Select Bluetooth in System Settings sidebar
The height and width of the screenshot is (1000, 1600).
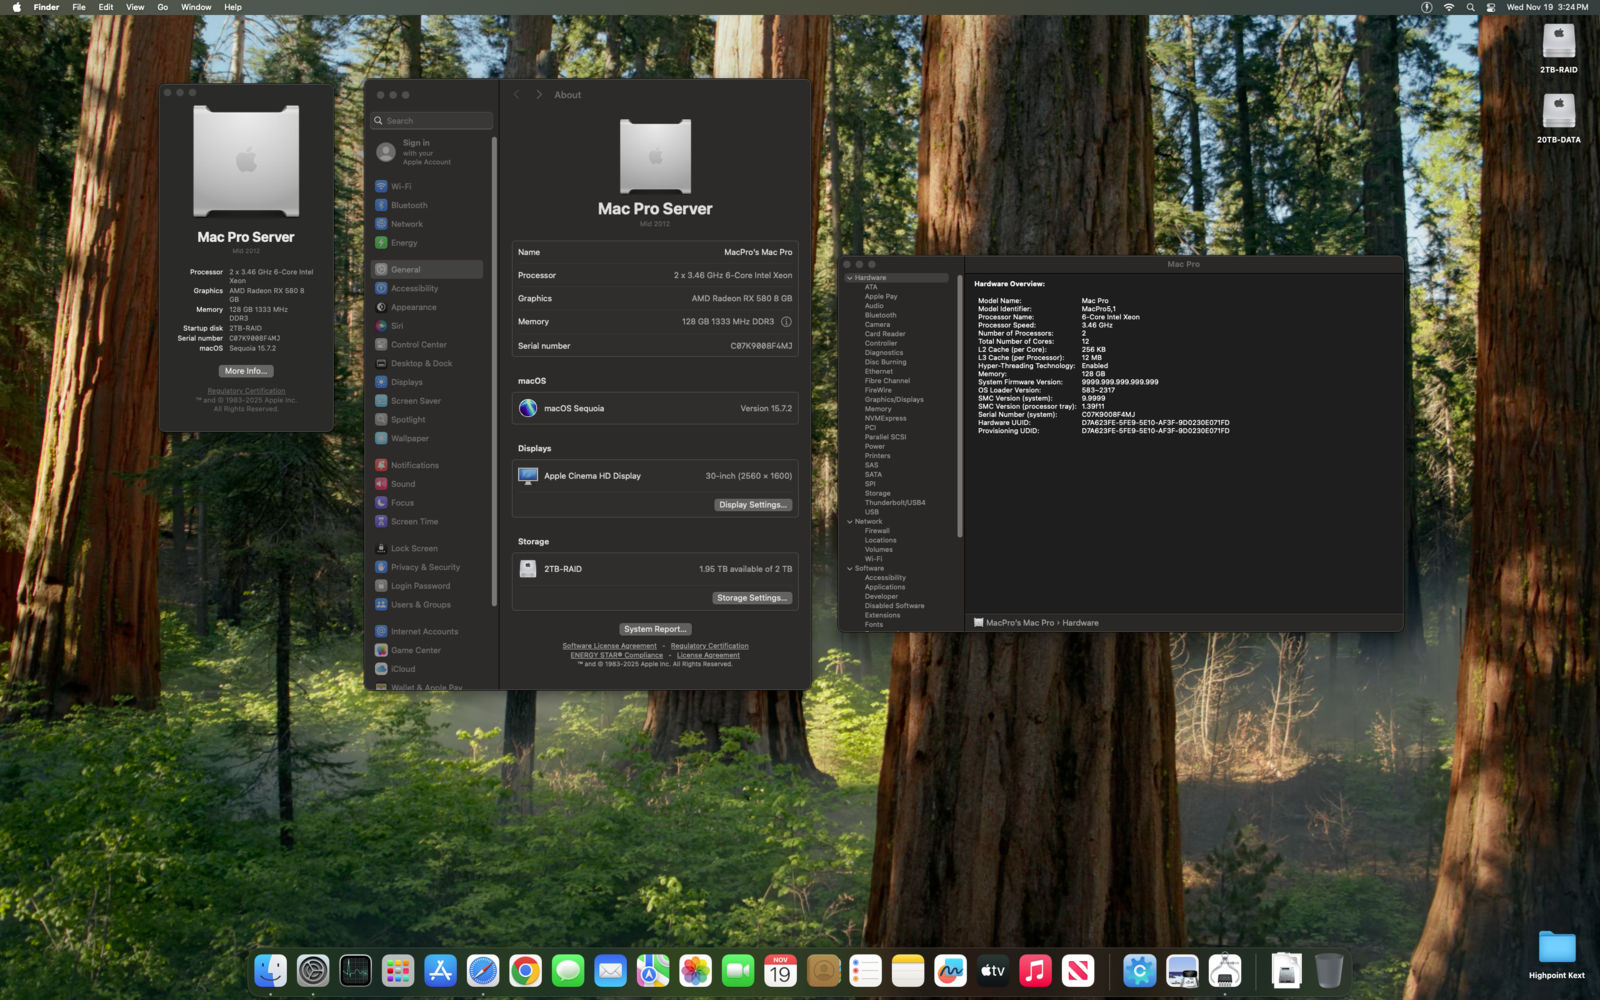(408, 205)
